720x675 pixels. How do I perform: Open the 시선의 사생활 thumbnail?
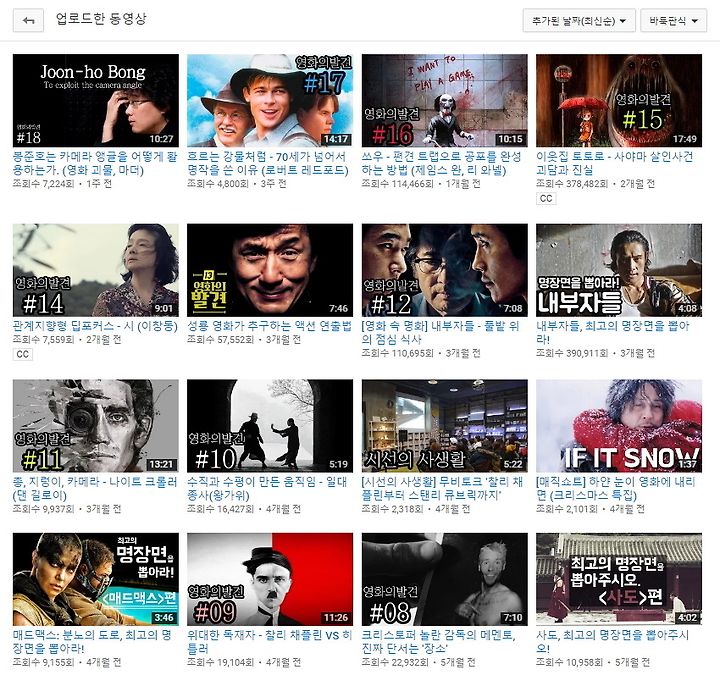(444, 426)
